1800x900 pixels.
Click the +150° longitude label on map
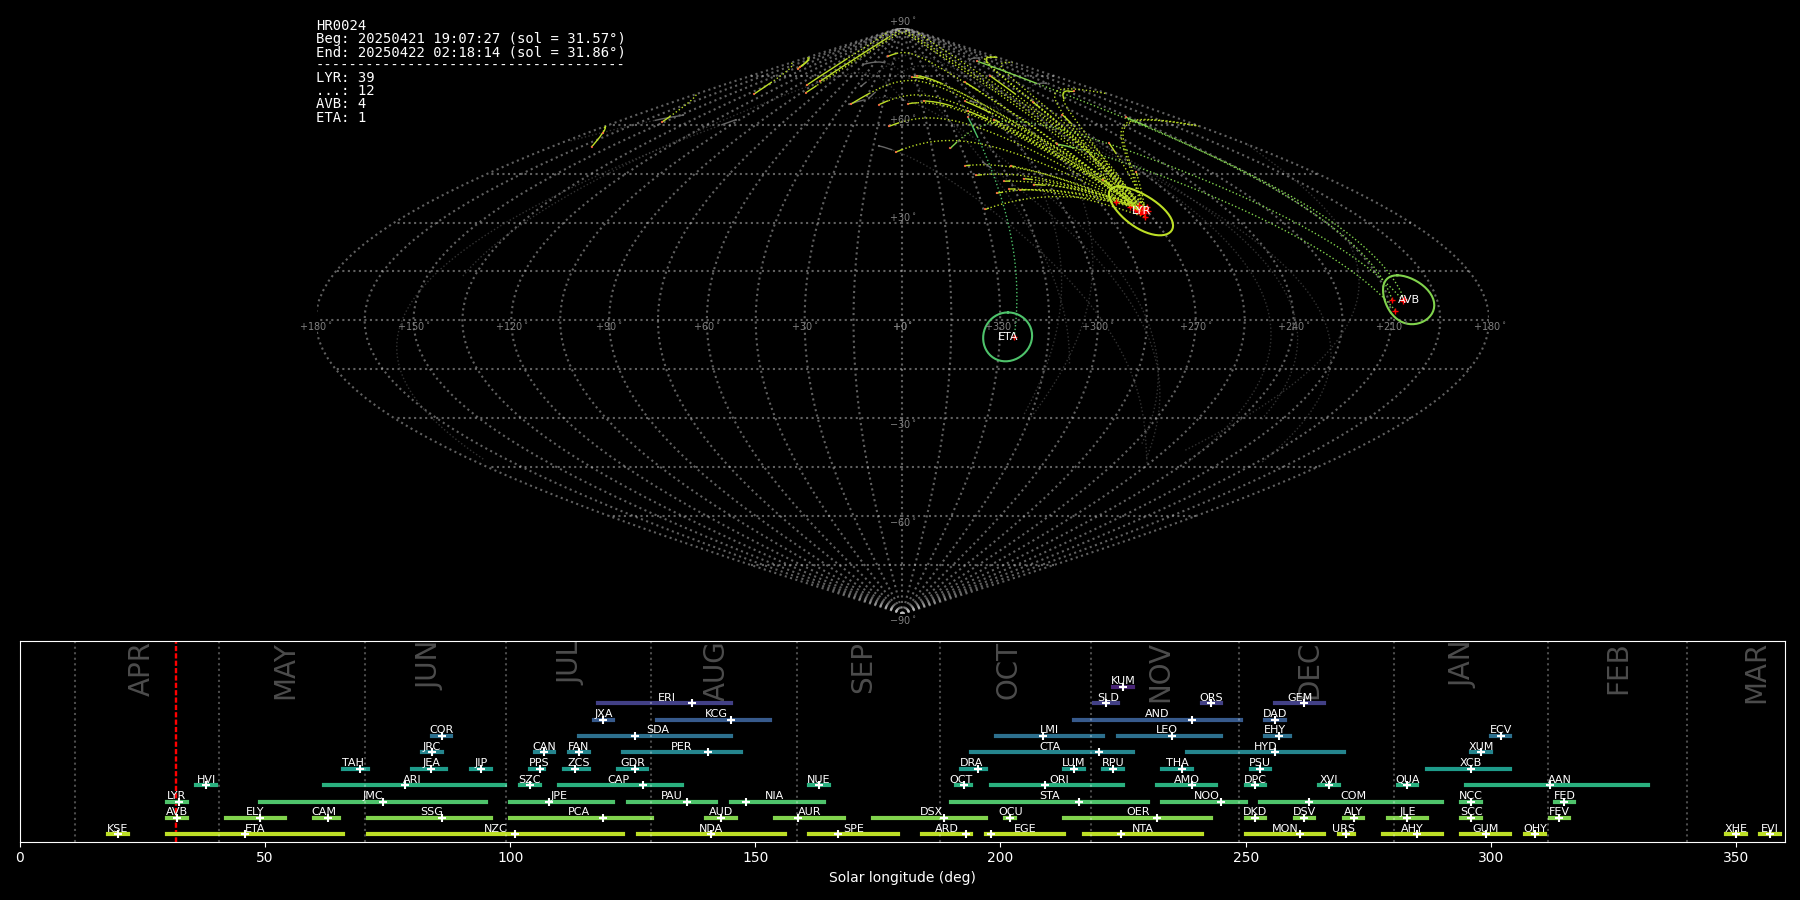click(x=411, y=326)
